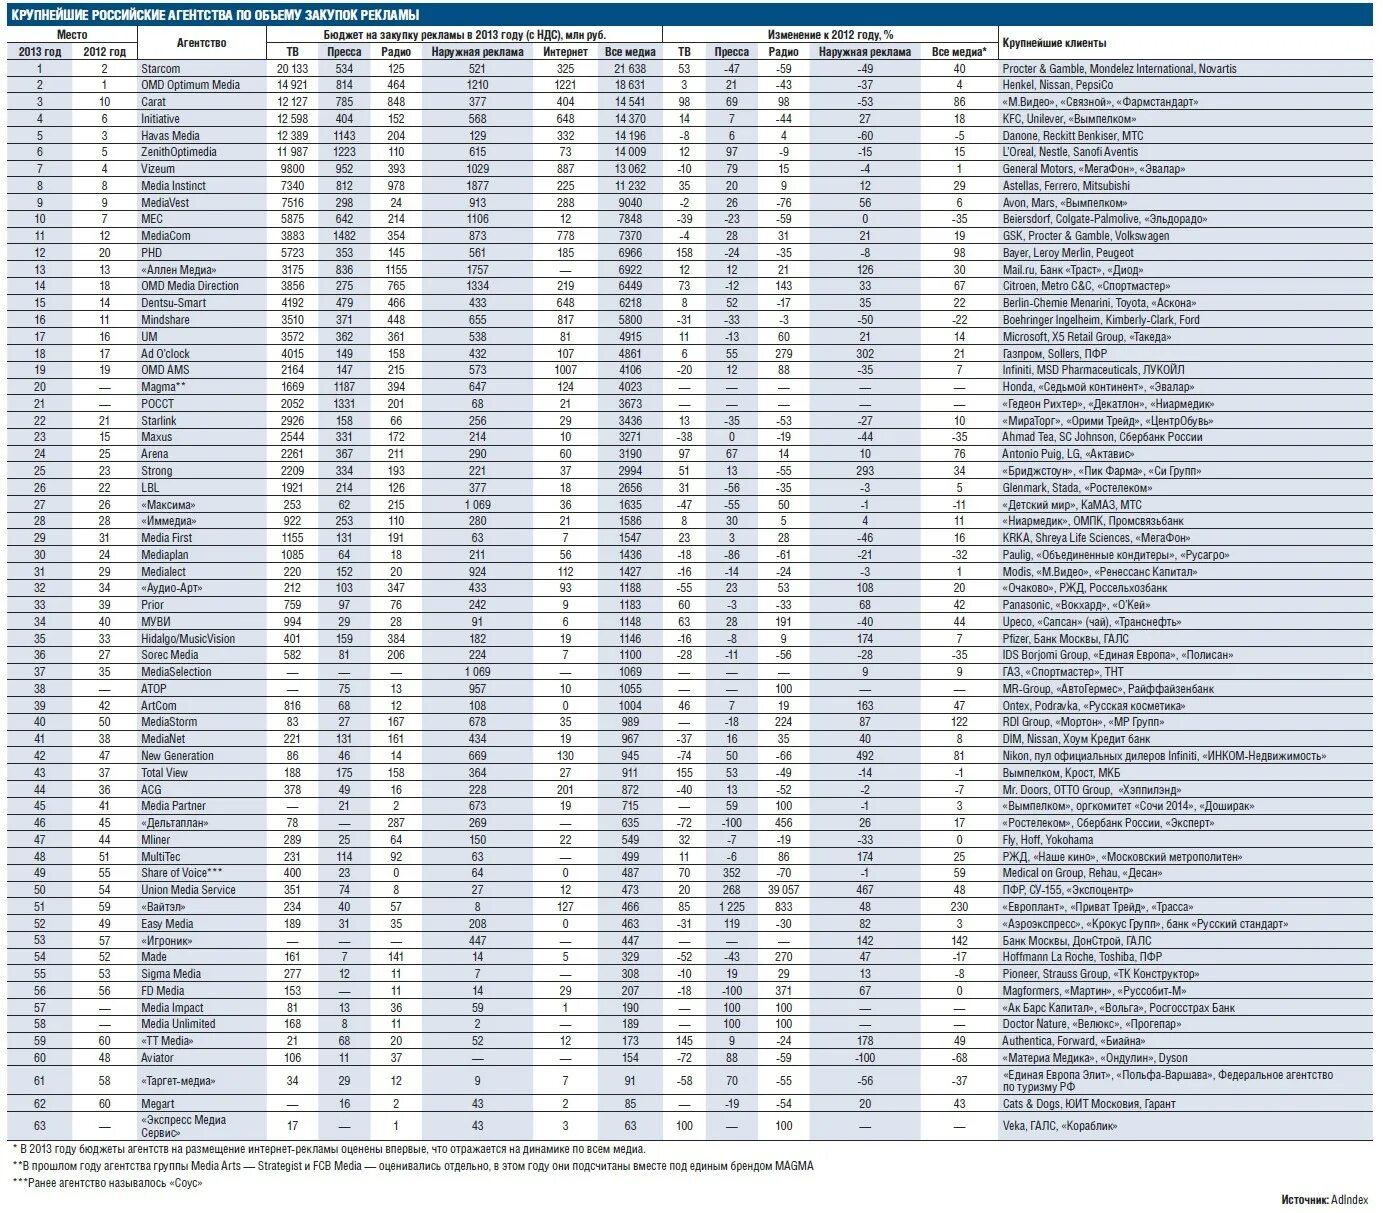The image size is (1383, 1213).
Task: Click the Крупнейшие клиенты column header
Action: point(1054,43)
